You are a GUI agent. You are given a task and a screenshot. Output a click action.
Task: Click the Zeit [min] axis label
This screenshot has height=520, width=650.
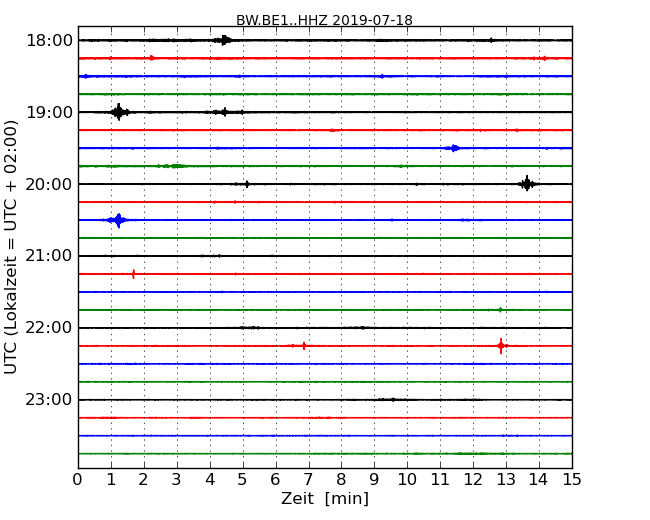pyautogui.click(x=325, y=498)
